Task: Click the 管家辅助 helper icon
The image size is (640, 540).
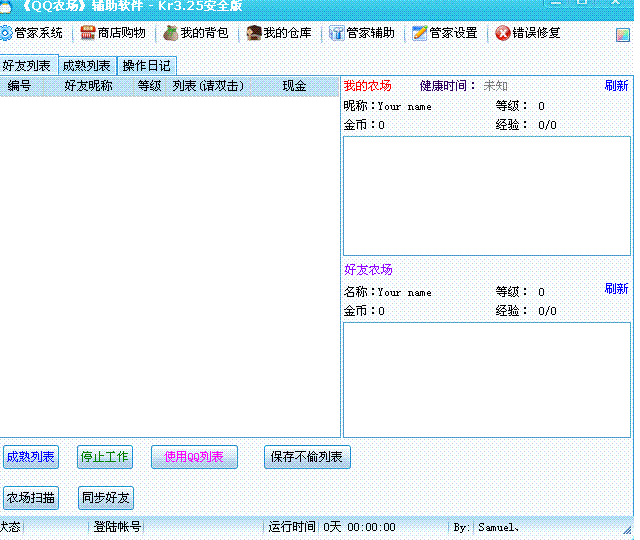Action: coord(336,33)
